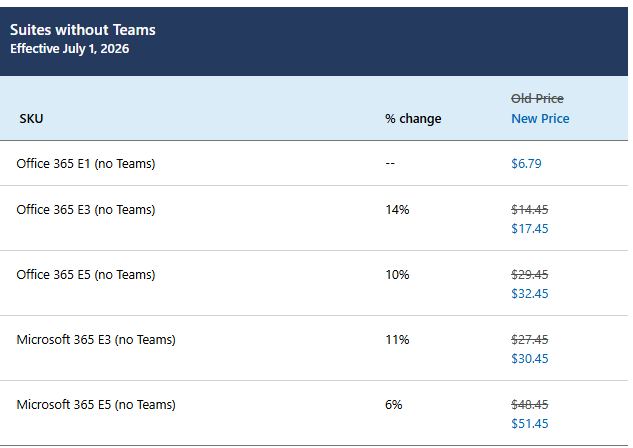Screen dimensions: 633x448
Task: Select the Office 365 E3 (no Teams) SKU
Action: [x=86, y=209]
